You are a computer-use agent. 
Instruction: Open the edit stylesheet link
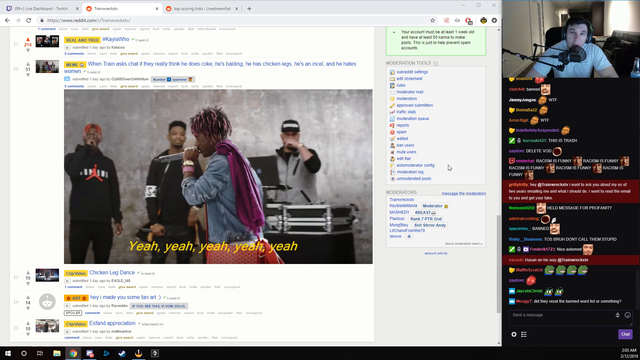409,79
